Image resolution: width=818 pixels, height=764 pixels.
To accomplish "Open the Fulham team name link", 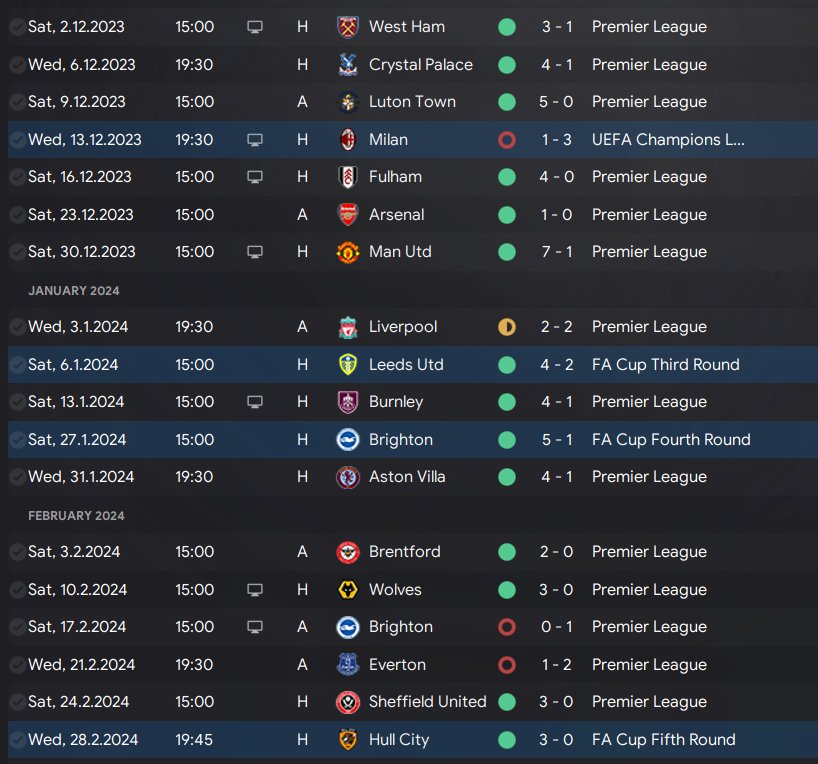I will pos(395,177).
